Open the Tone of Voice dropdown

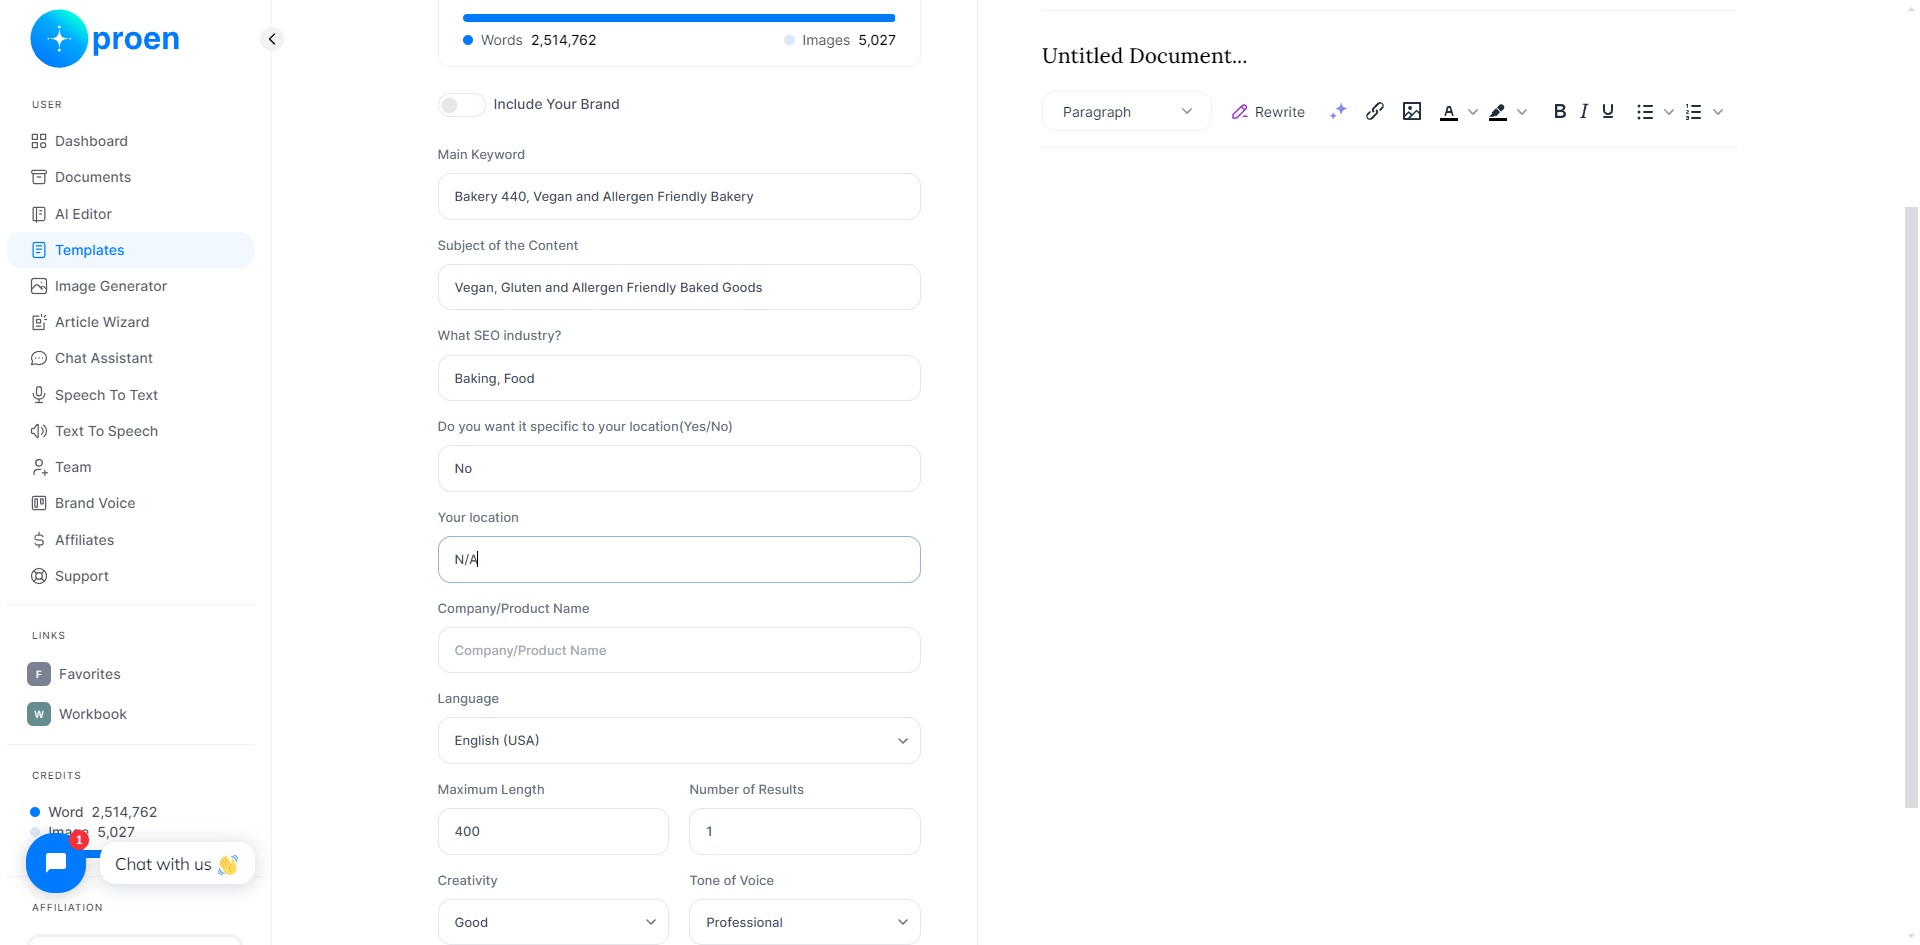coord(804,922)
